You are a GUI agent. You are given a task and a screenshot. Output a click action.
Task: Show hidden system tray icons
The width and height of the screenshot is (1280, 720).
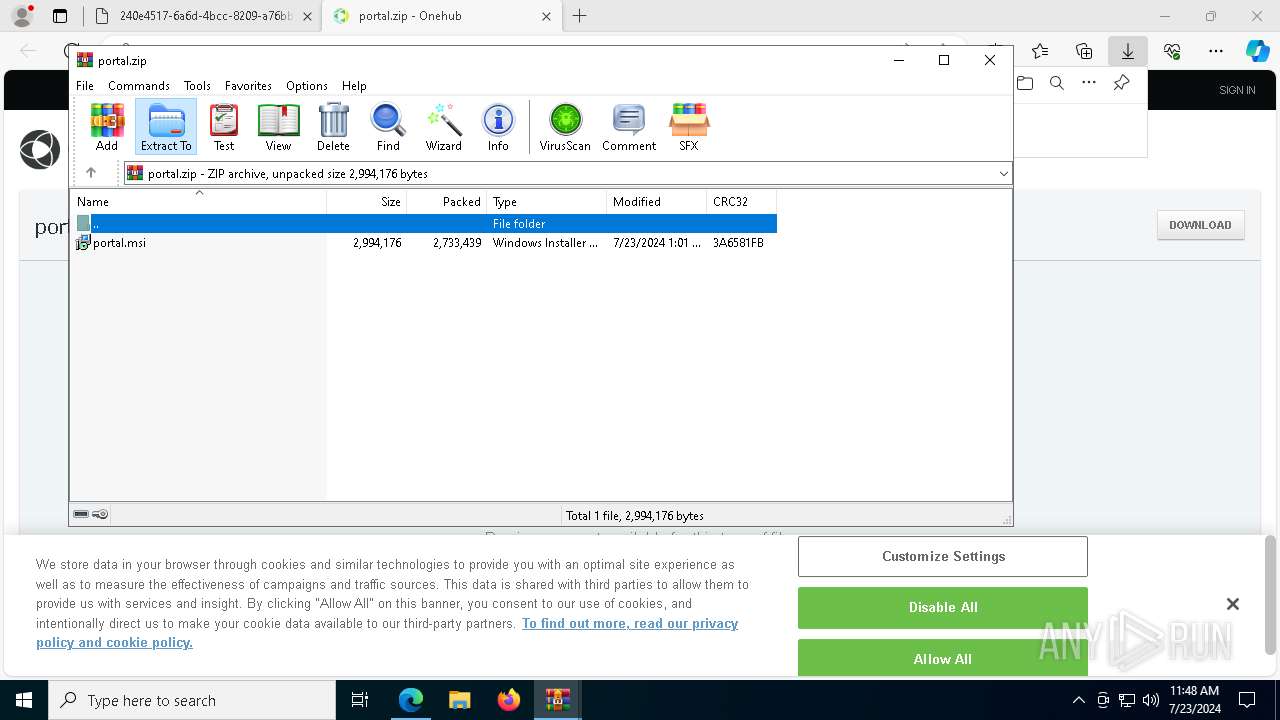pyautogui.click(x=1078, y=700)
